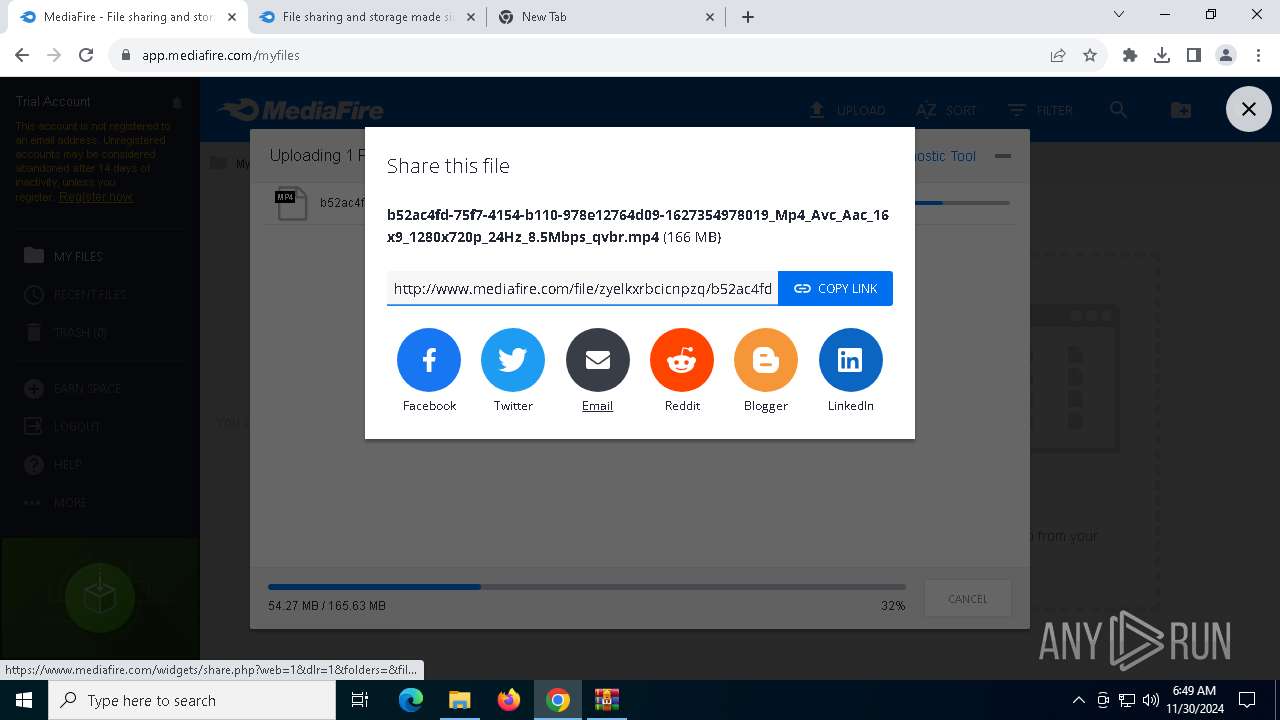Click the MP4 file icon

290,203
